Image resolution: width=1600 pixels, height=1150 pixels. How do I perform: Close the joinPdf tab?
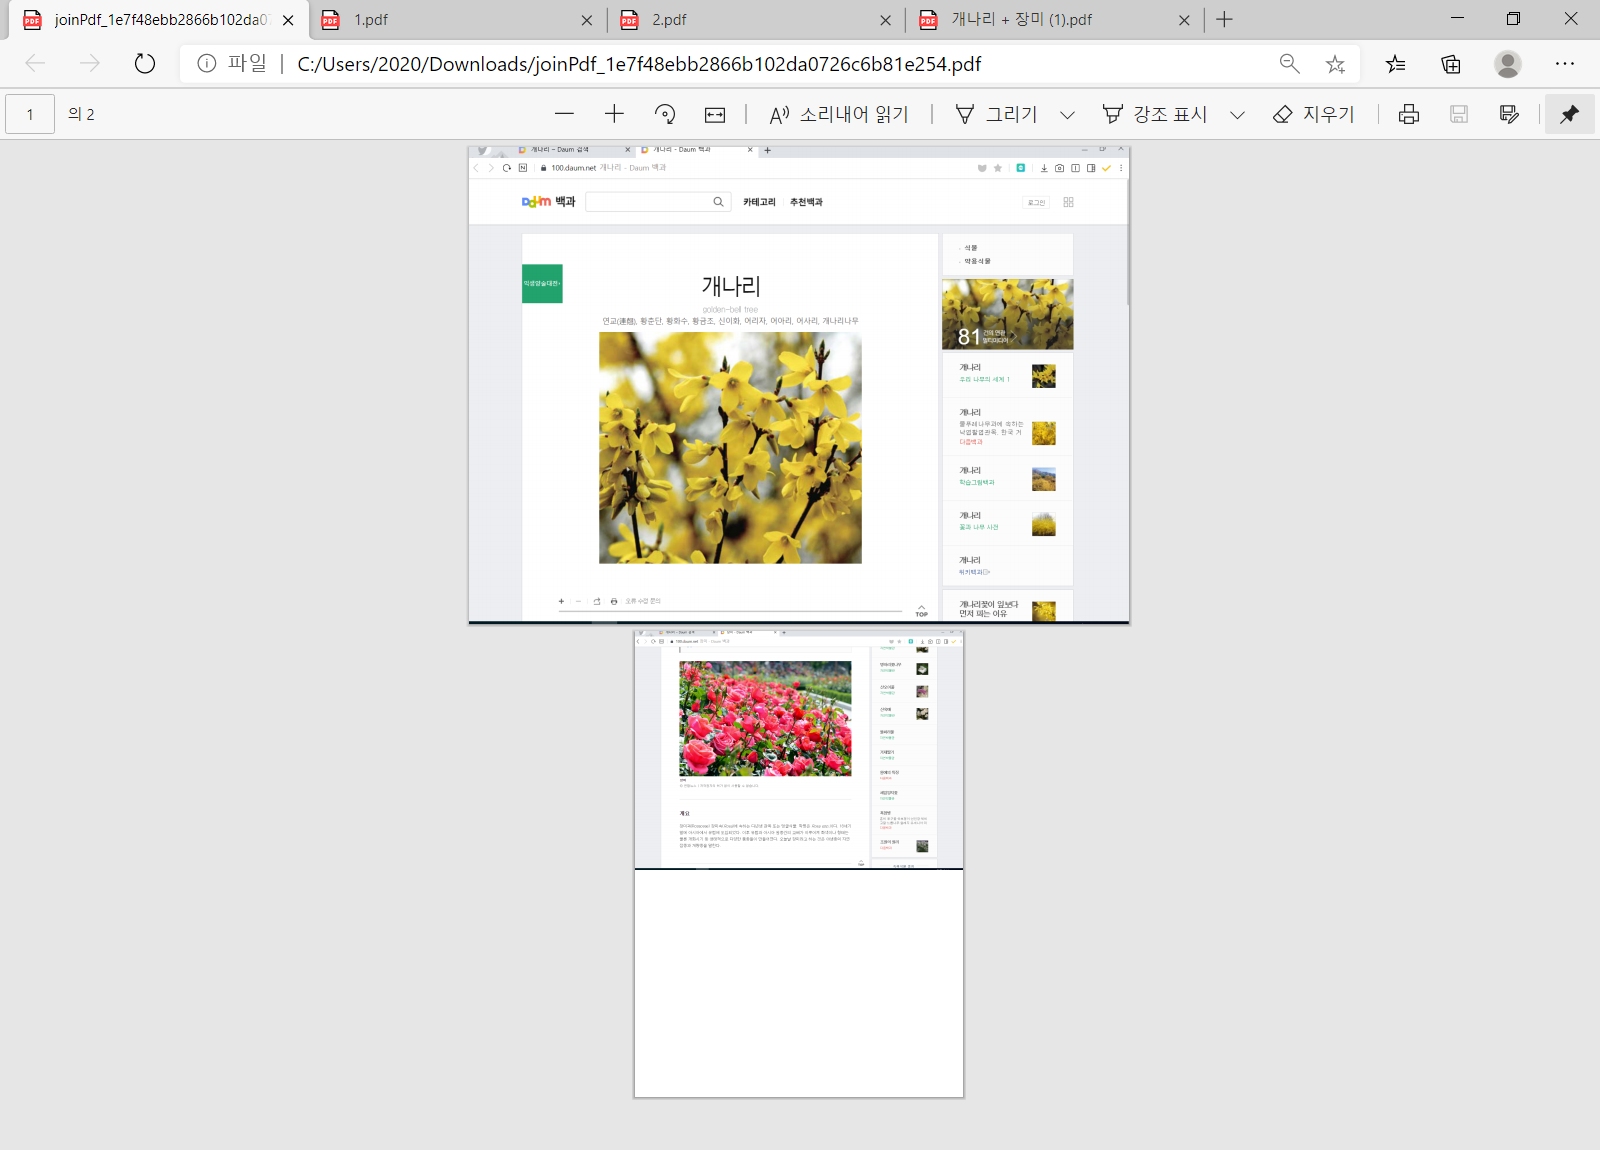[288, 20]
